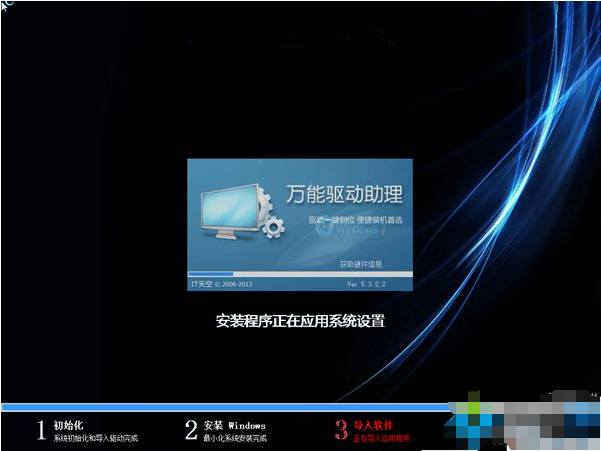Click the 最小化系统安装完成 subtitle
Viewport: 601px width, 451px height.
pyautogui.click(x=235, y=438)
